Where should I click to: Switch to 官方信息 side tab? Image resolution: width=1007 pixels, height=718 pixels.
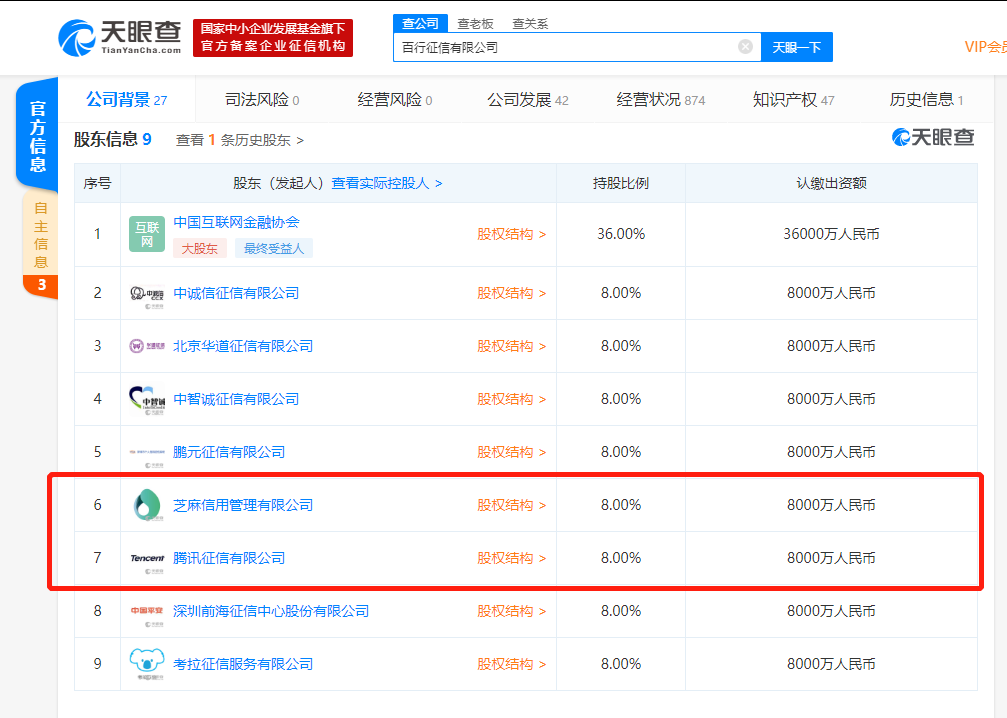(37, 136)
